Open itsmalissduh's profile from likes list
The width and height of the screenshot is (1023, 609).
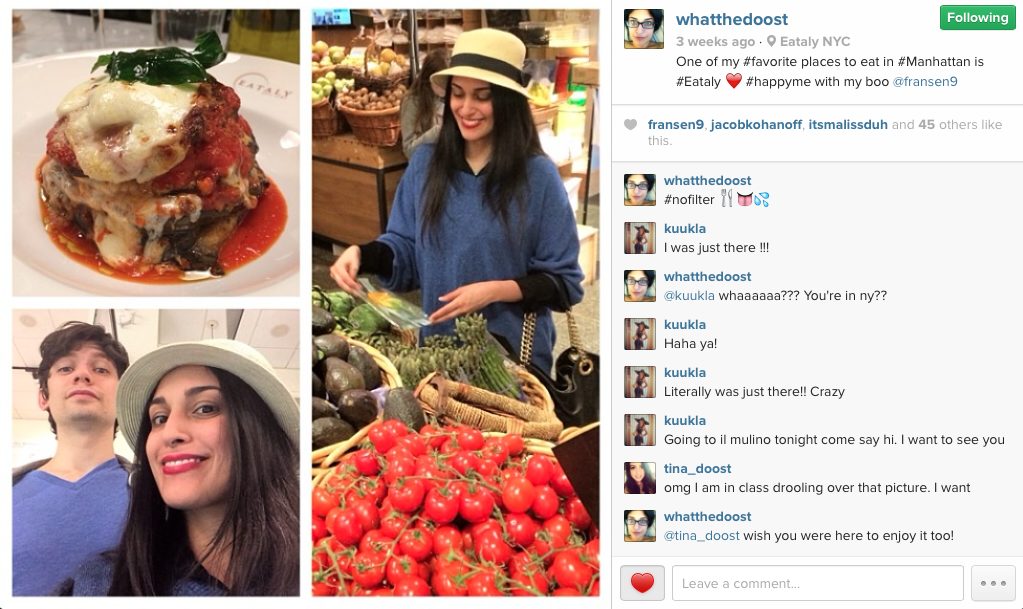click(847, 125)
